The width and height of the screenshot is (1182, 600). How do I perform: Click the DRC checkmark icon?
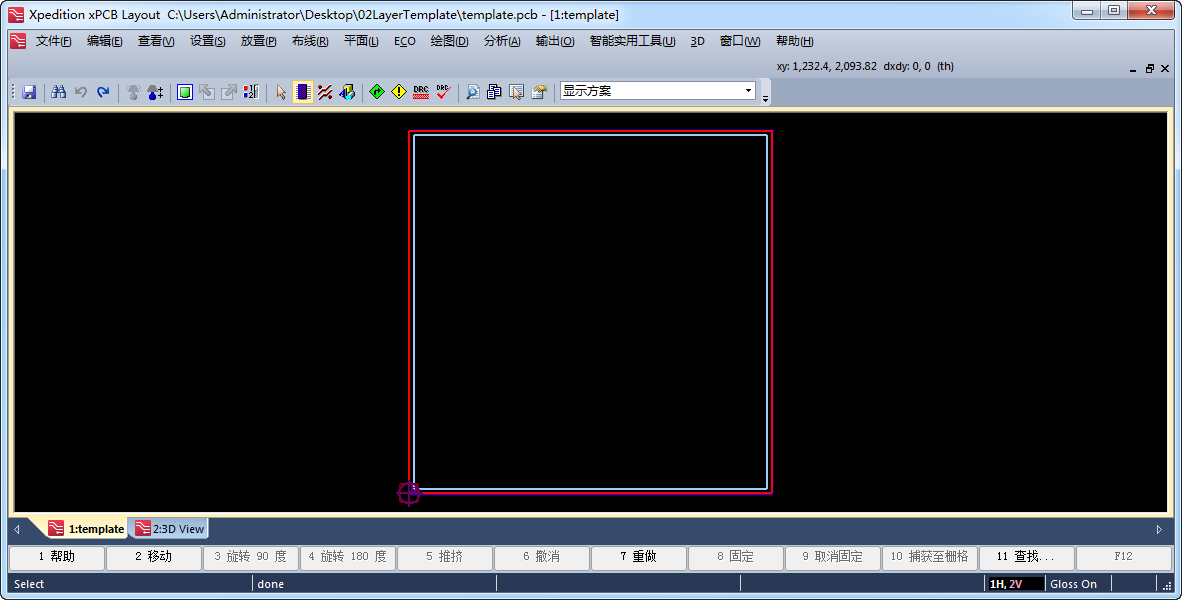click(x=443, y=92)
